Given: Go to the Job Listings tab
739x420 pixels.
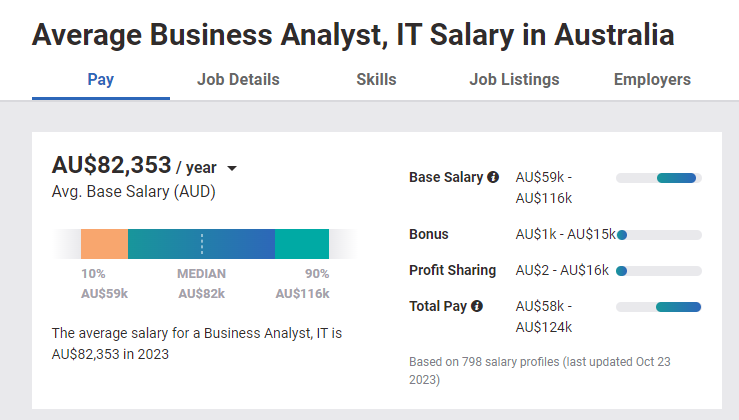Looking at the screenshot, I should point(514,79).
